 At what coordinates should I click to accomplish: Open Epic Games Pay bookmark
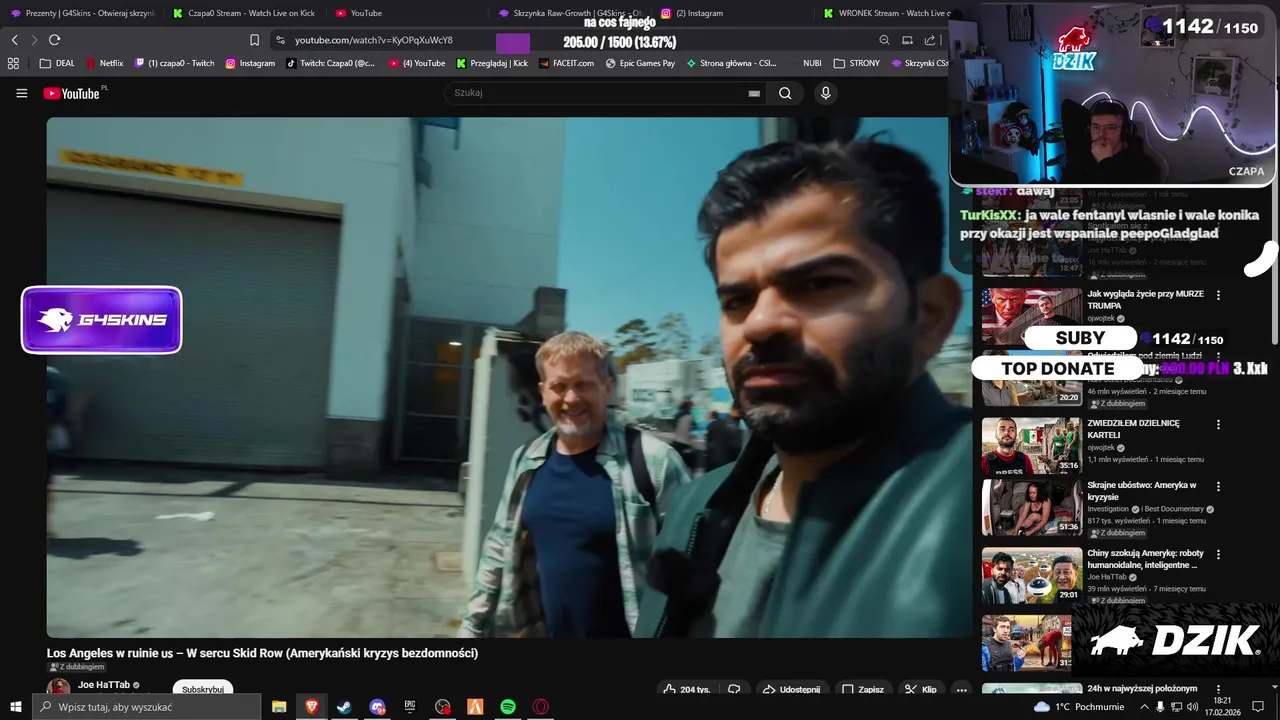[640, 63]
